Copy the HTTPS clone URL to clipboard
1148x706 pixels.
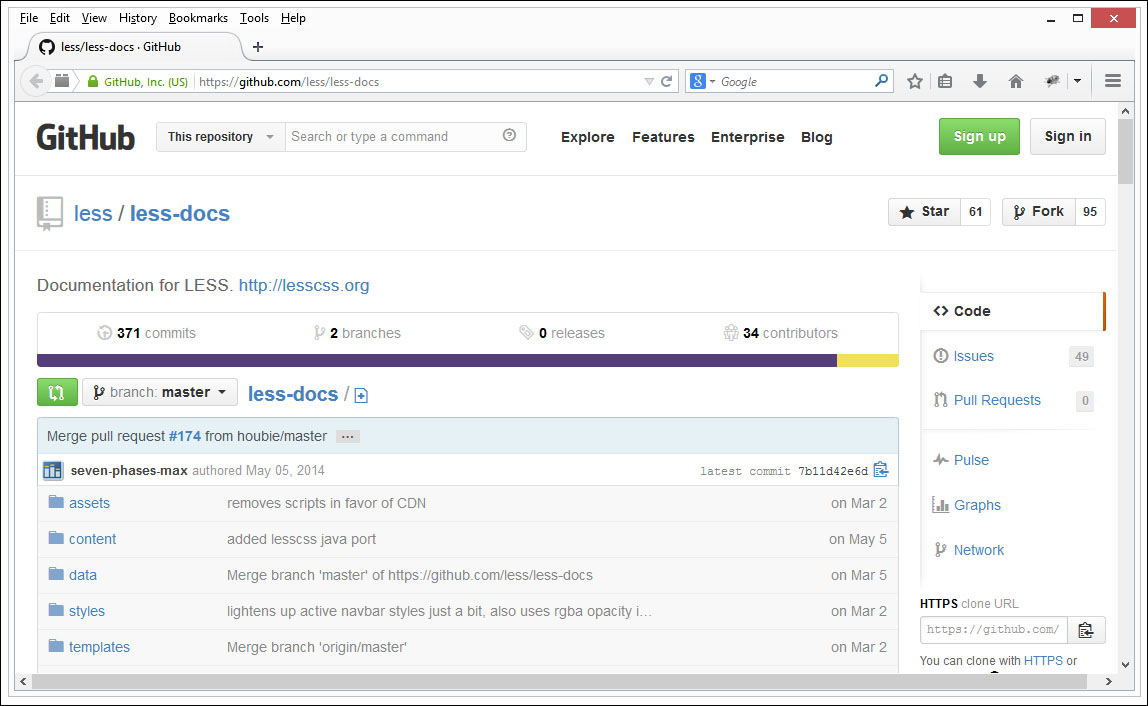point(1085,630)
